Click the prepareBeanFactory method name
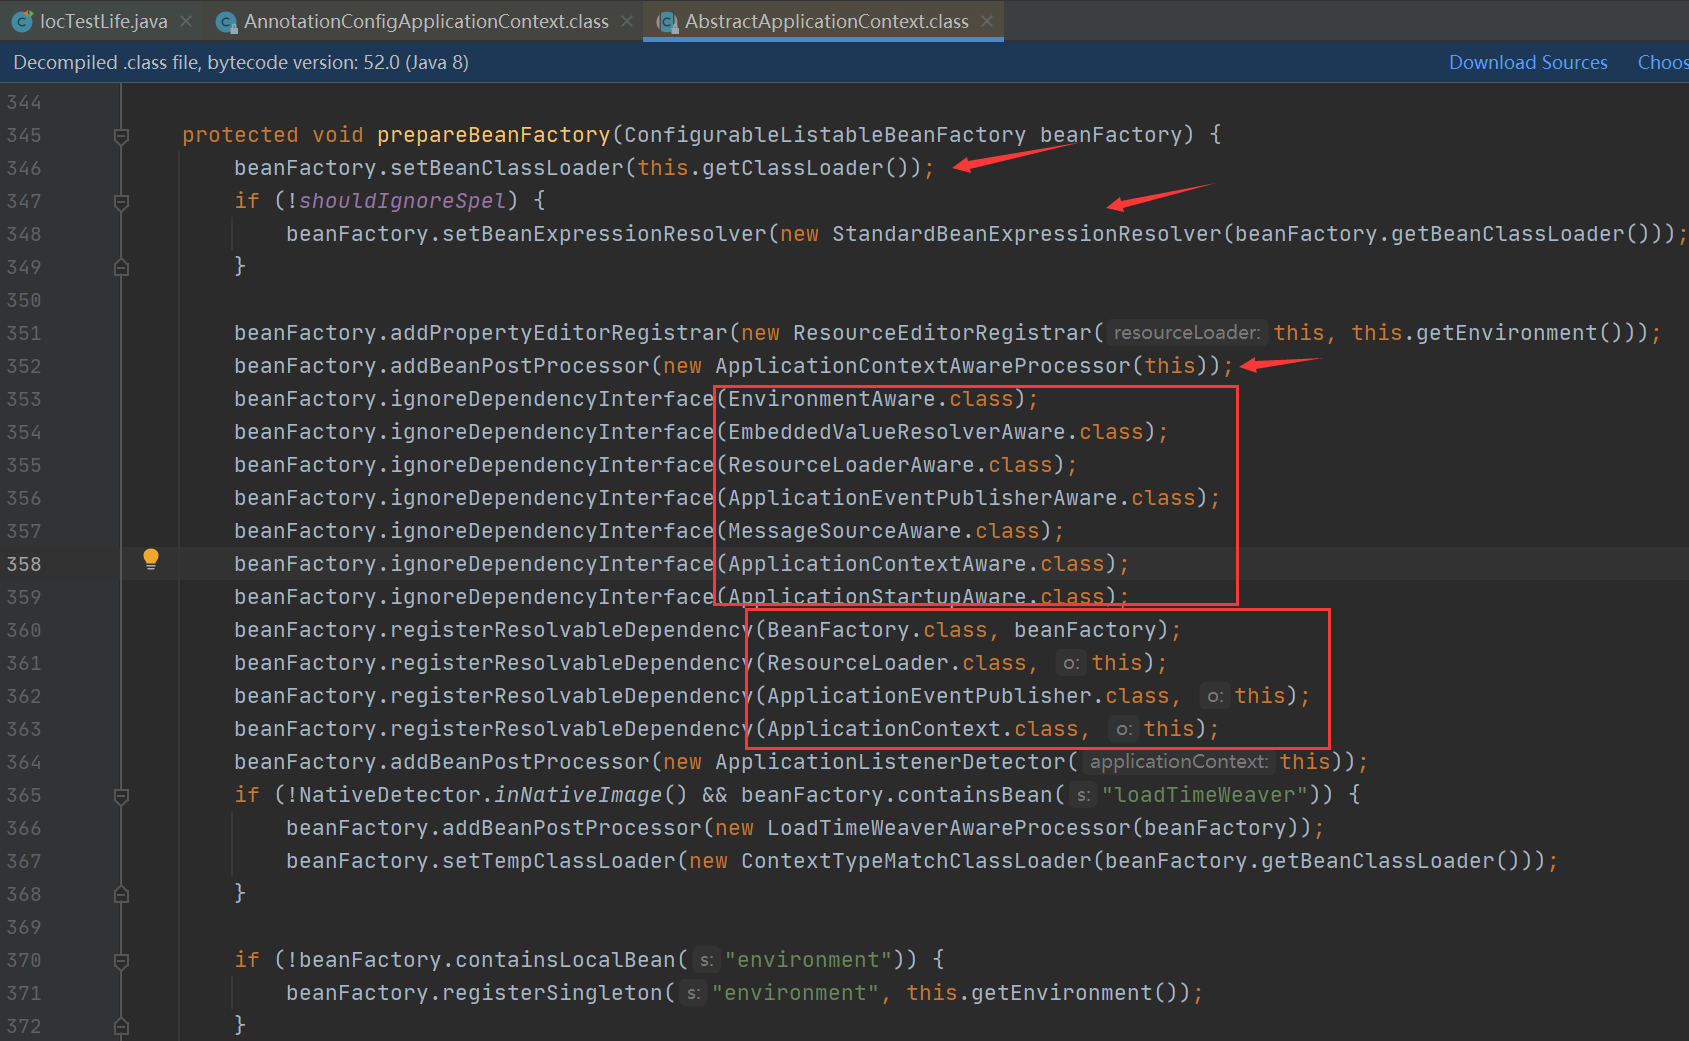Viewport: 1689px width, 1041px height. pyautogui.click(x=493, y=135)
